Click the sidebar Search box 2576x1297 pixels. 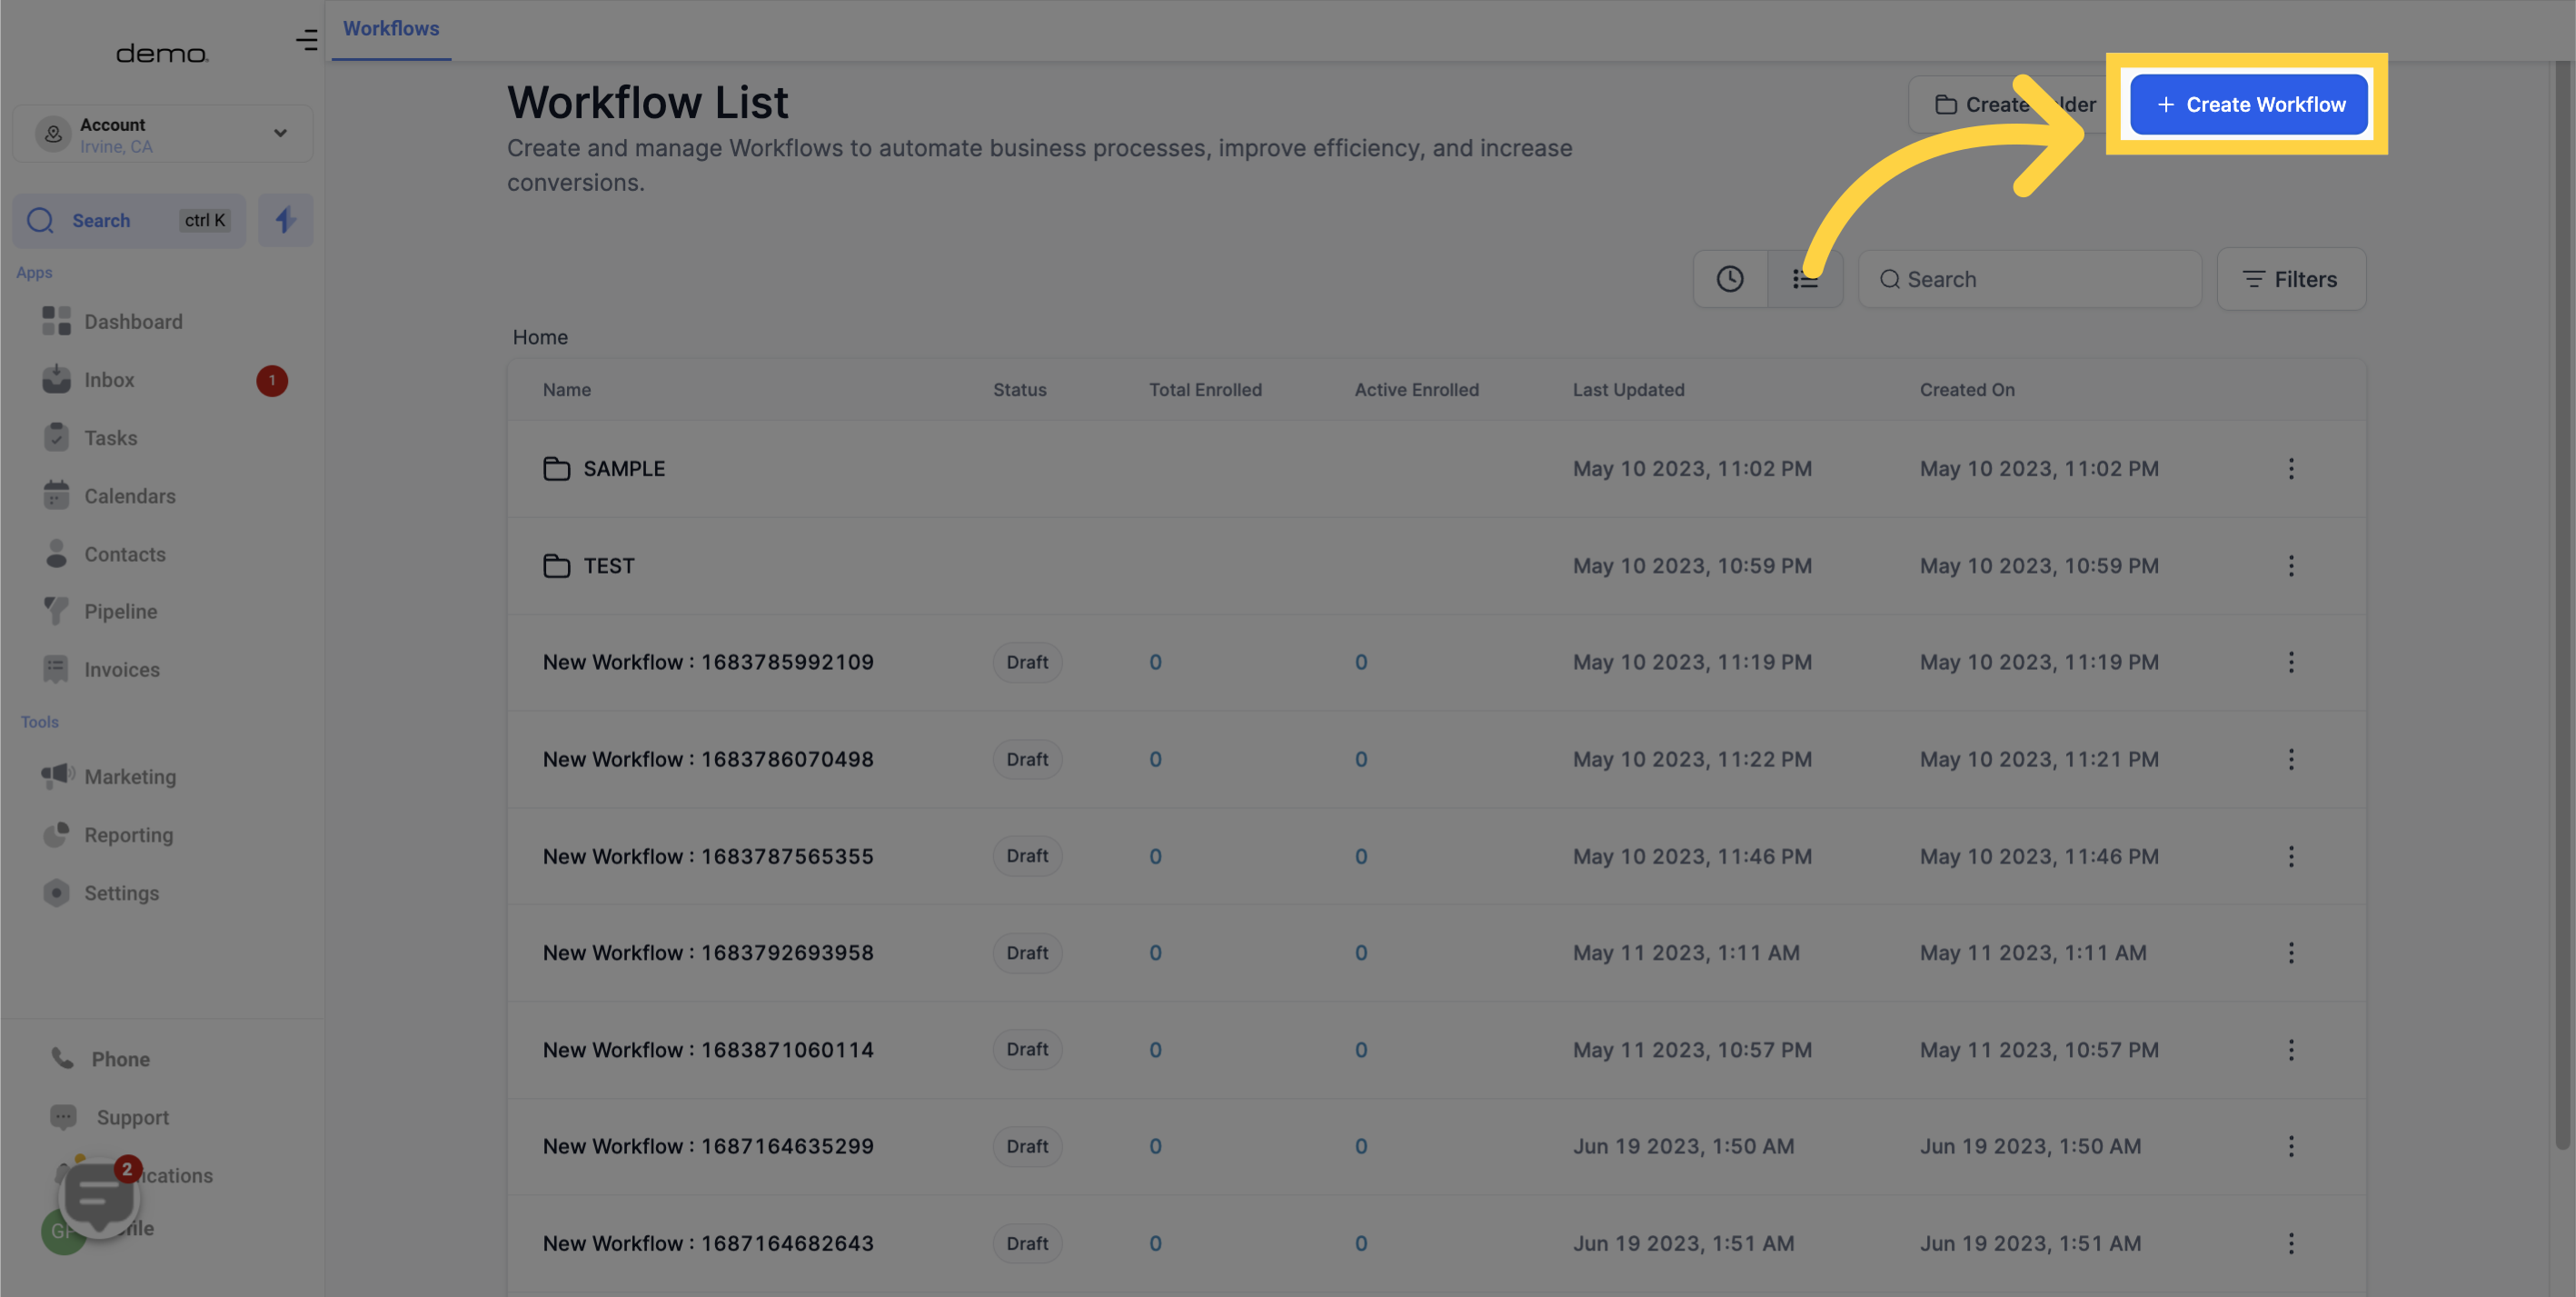point(129,220)
